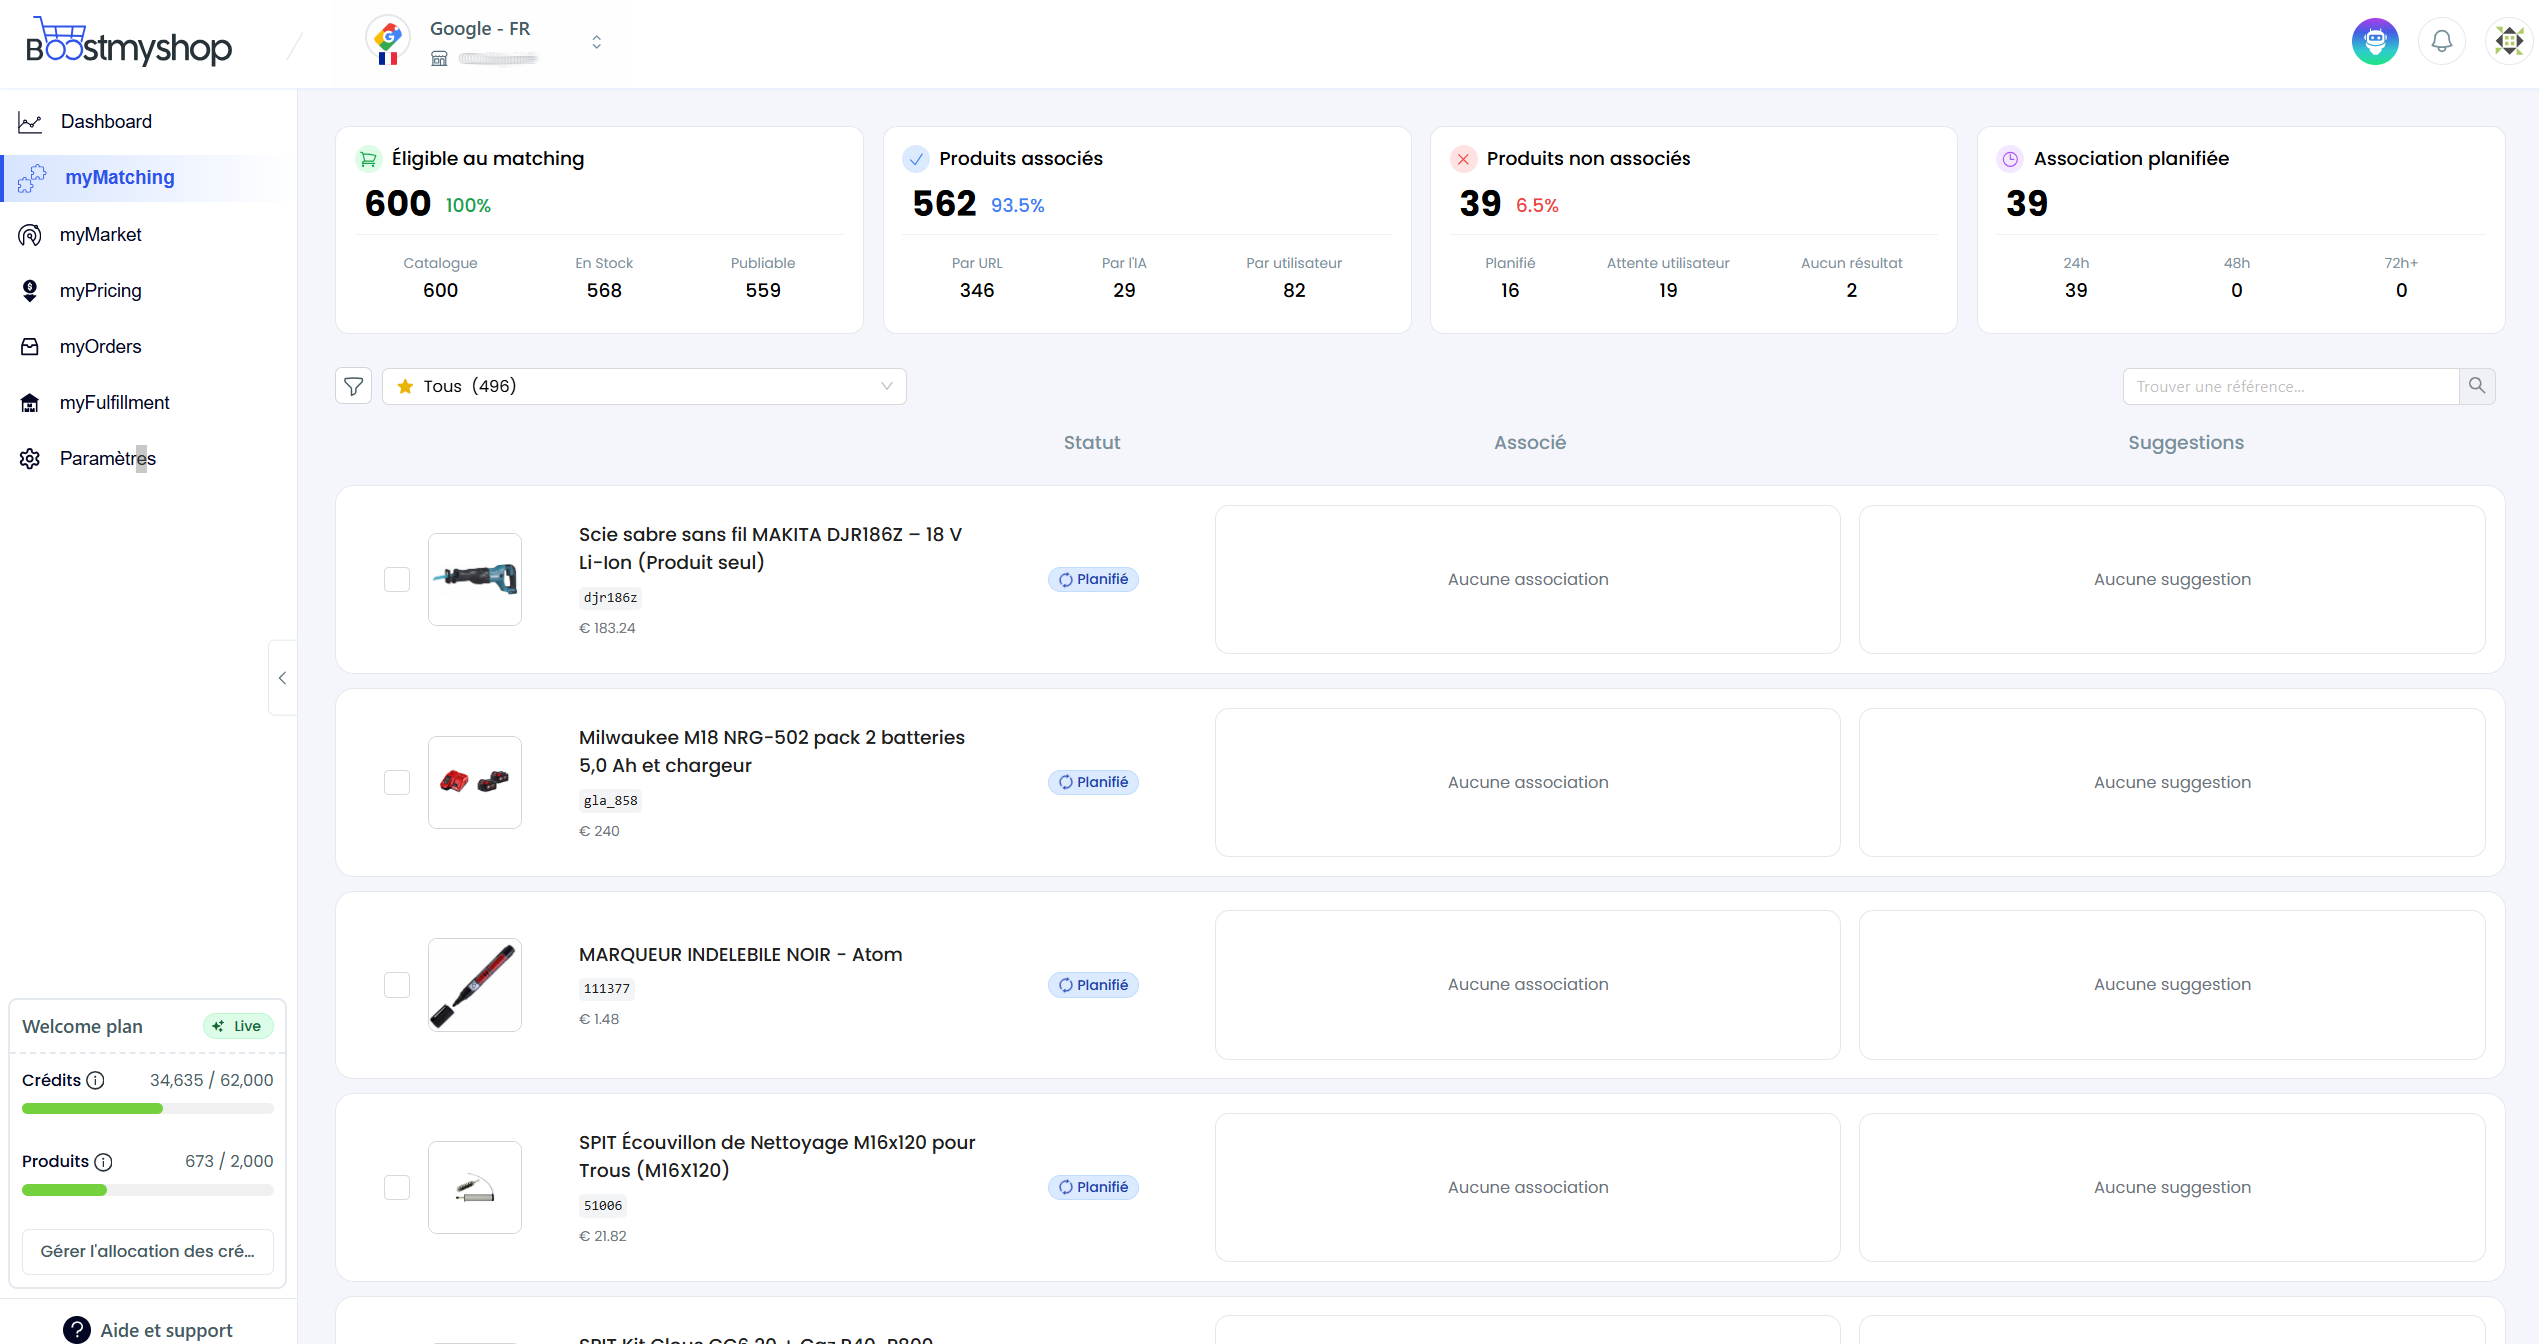Viewport: 2539px width, 1344px height.
Task: Click the Aucun résultat count 2
Action: pyautogui.click(x=1852, y=291)
